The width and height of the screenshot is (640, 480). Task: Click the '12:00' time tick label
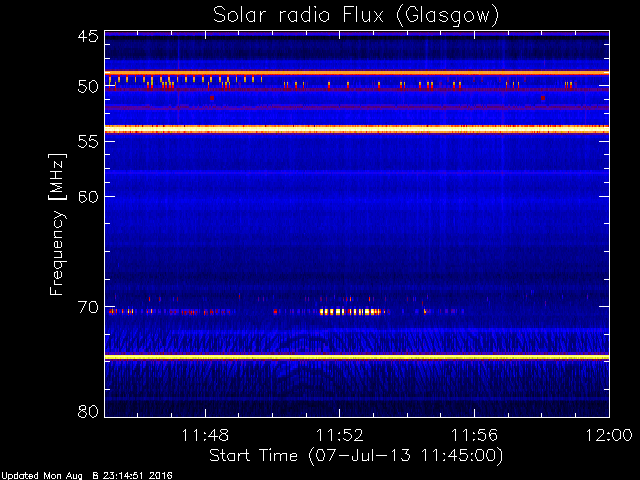[x=609, y=435]
